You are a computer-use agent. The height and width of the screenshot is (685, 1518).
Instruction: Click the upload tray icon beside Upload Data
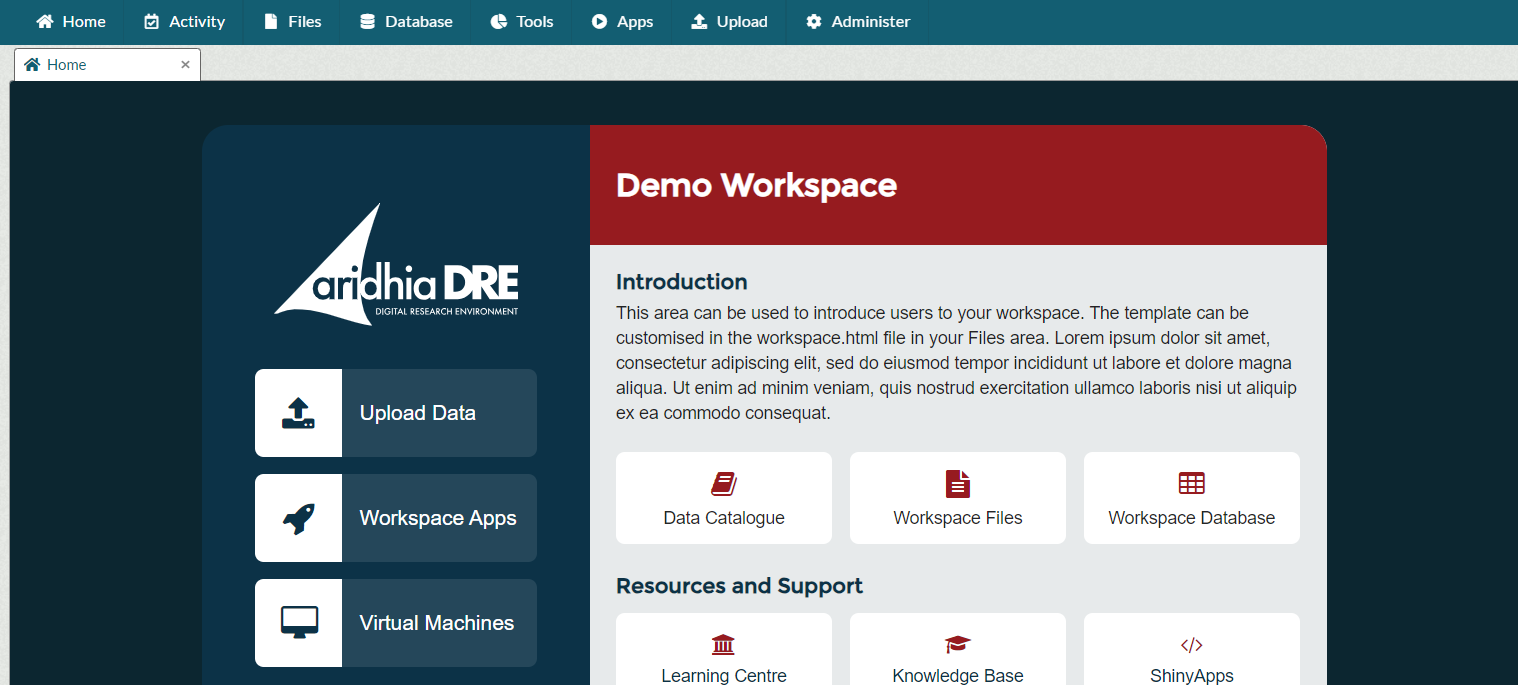click(298, 413)
